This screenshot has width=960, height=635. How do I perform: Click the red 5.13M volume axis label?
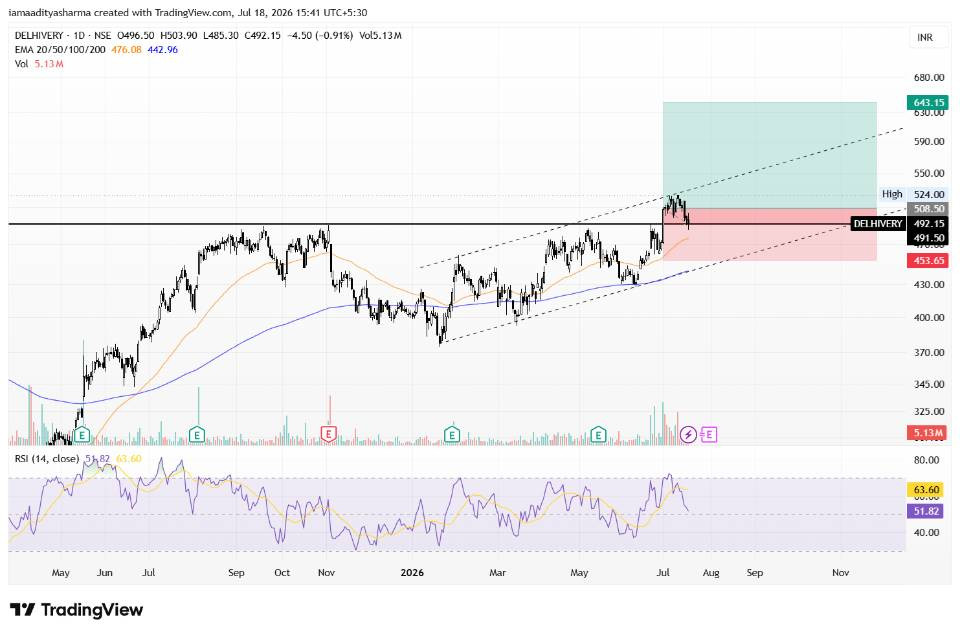click(x=928, y=432)
